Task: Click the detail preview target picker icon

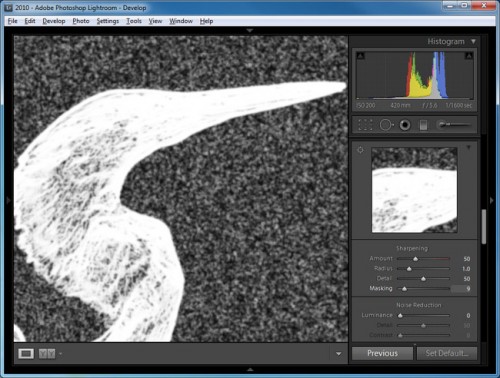Action: (360, 150)
